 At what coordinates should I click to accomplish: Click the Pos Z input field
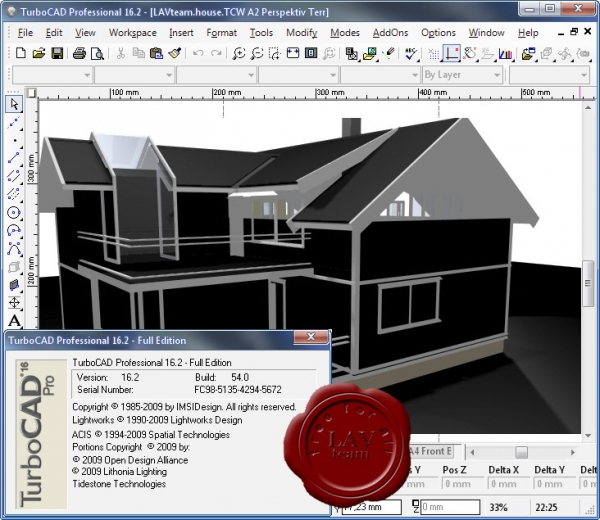[x=462, y=484]
